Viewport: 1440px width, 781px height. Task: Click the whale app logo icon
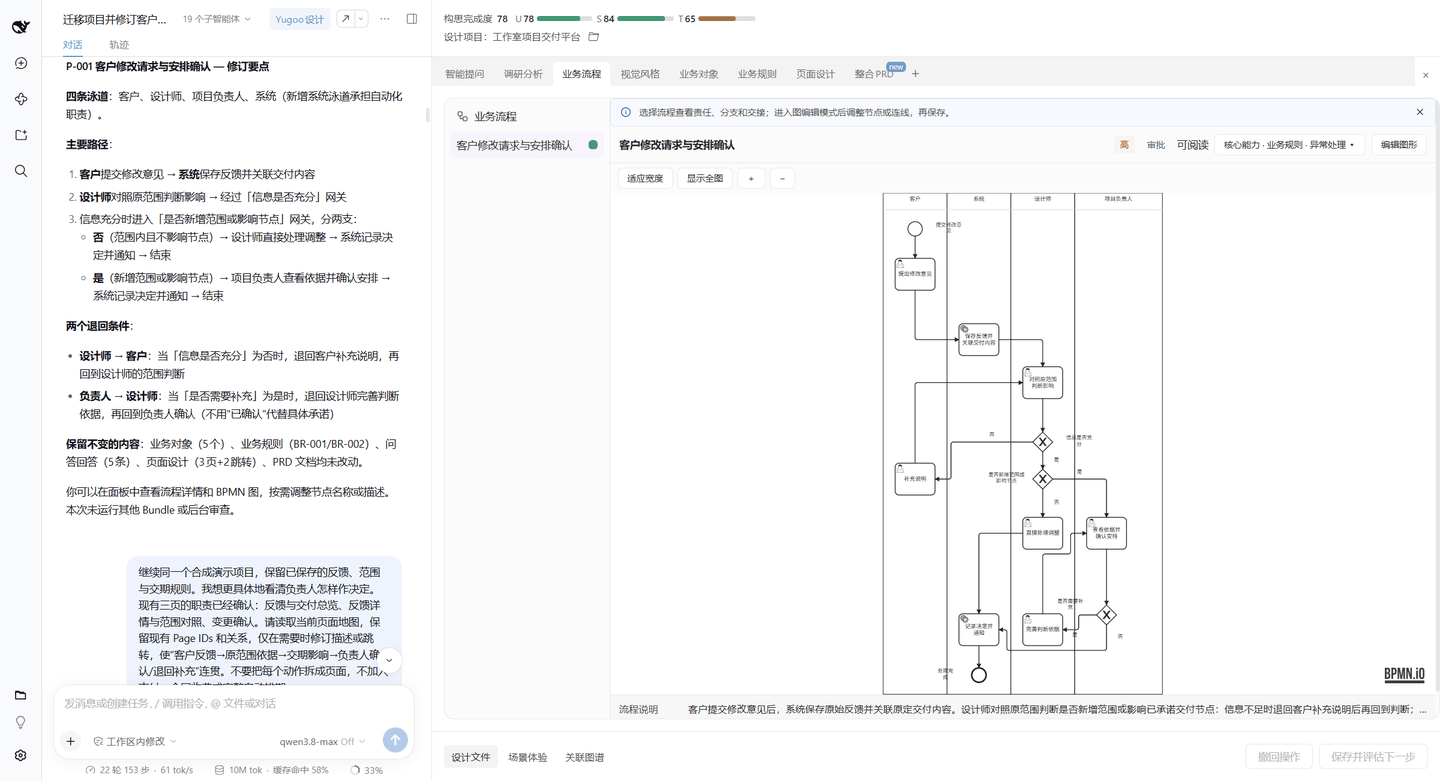pyautogui.click(x=21, y=27)
